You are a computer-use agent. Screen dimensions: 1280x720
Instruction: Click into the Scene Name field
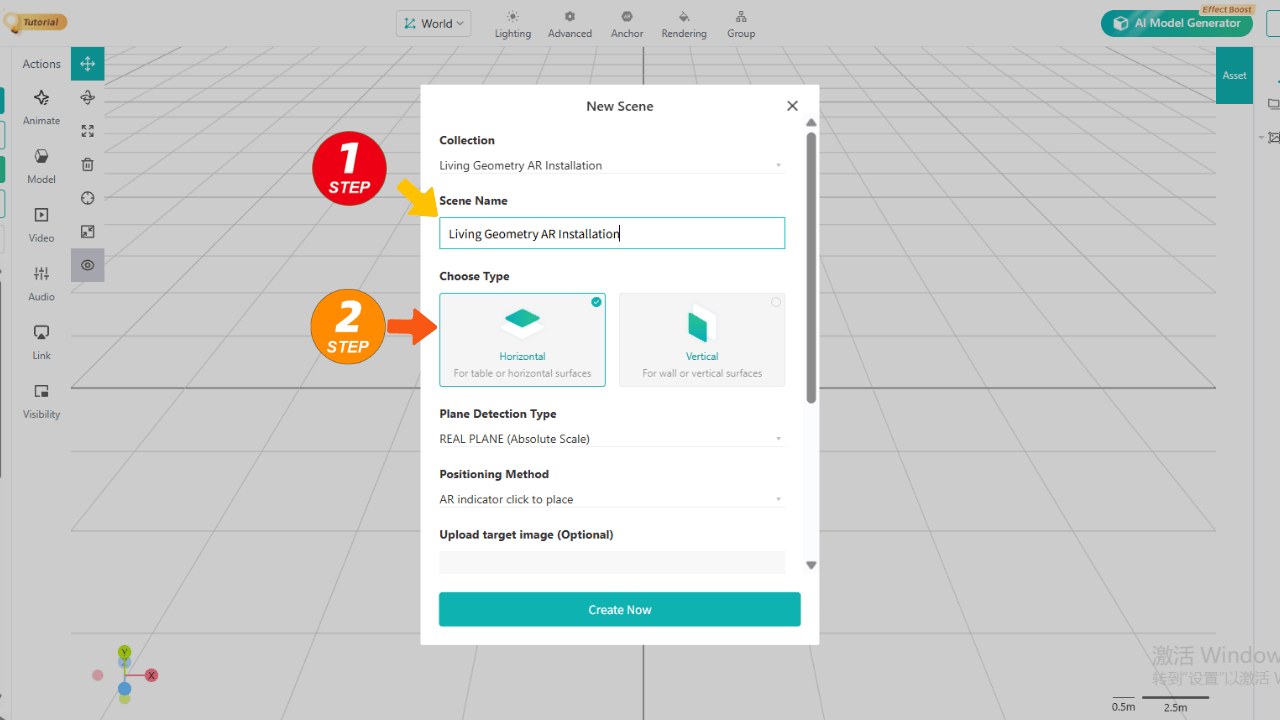pyautogui.click(x=611, y=234)
